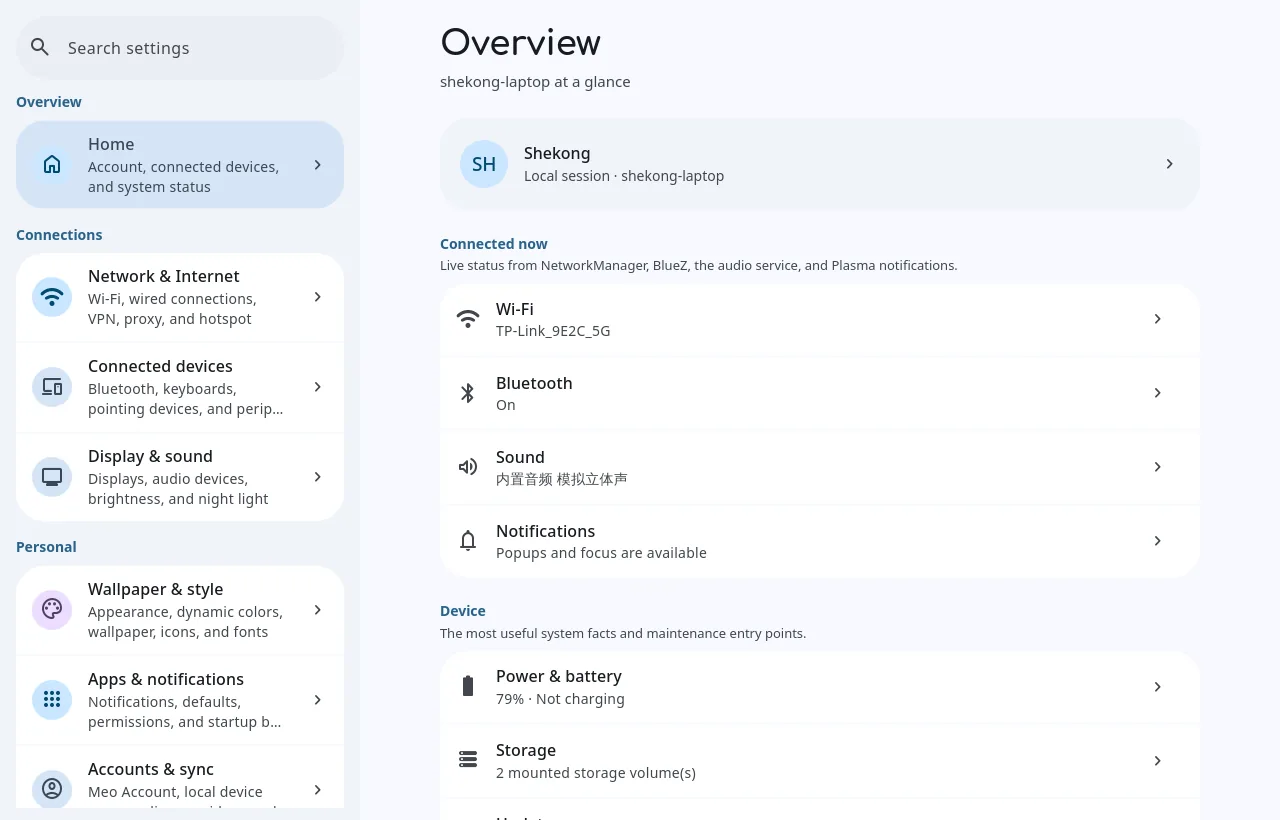Screen dimensions: 1280x820
Task: Go to Connected devices settings
Action: point(180,387)
